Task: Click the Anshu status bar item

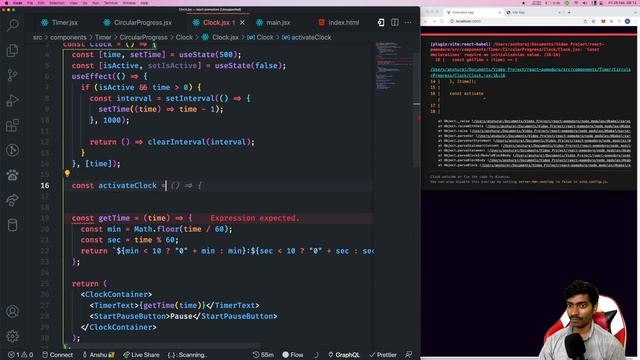Action: coord(98,355)
